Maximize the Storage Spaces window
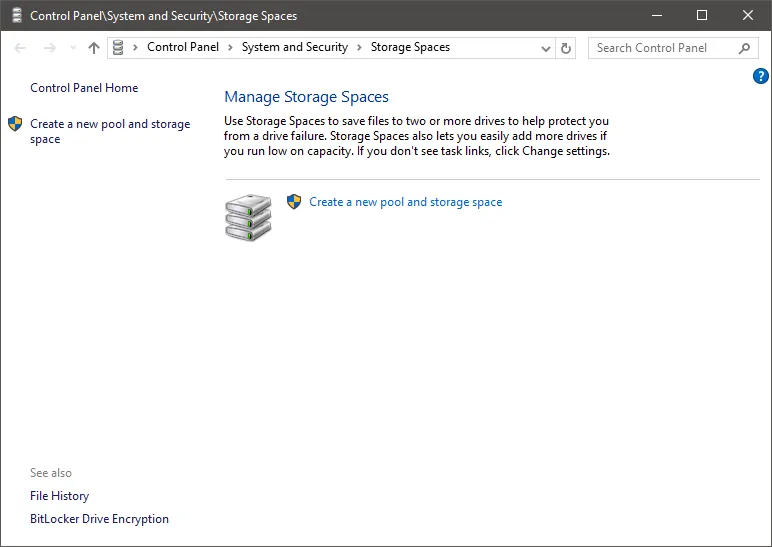The image size is (772, 547). 702,15
